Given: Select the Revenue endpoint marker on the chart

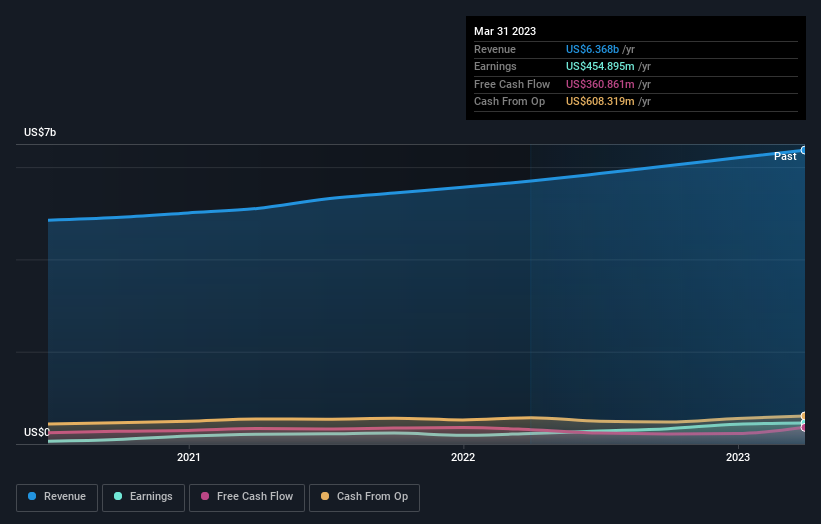Looking at the screenshot, I should [x=804, y=150].
